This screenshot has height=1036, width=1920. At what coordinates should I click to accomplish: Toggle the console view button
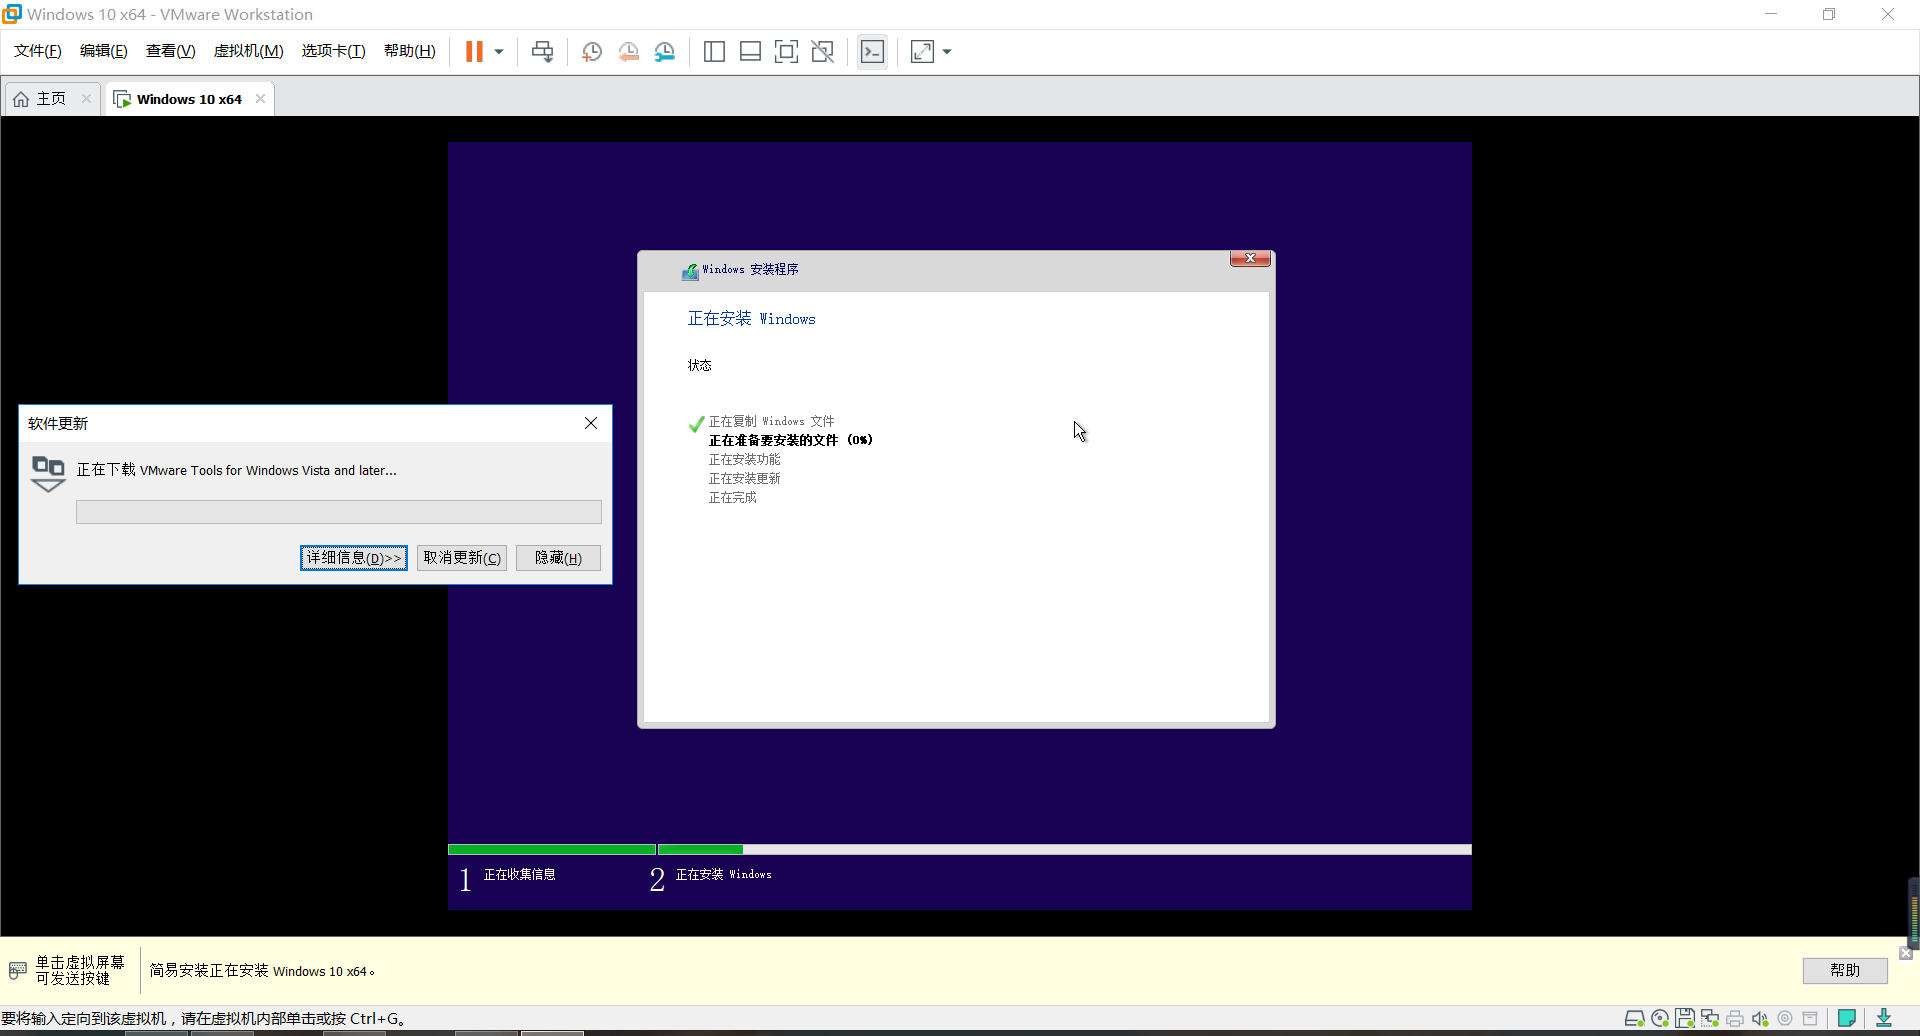pos(872,52)
